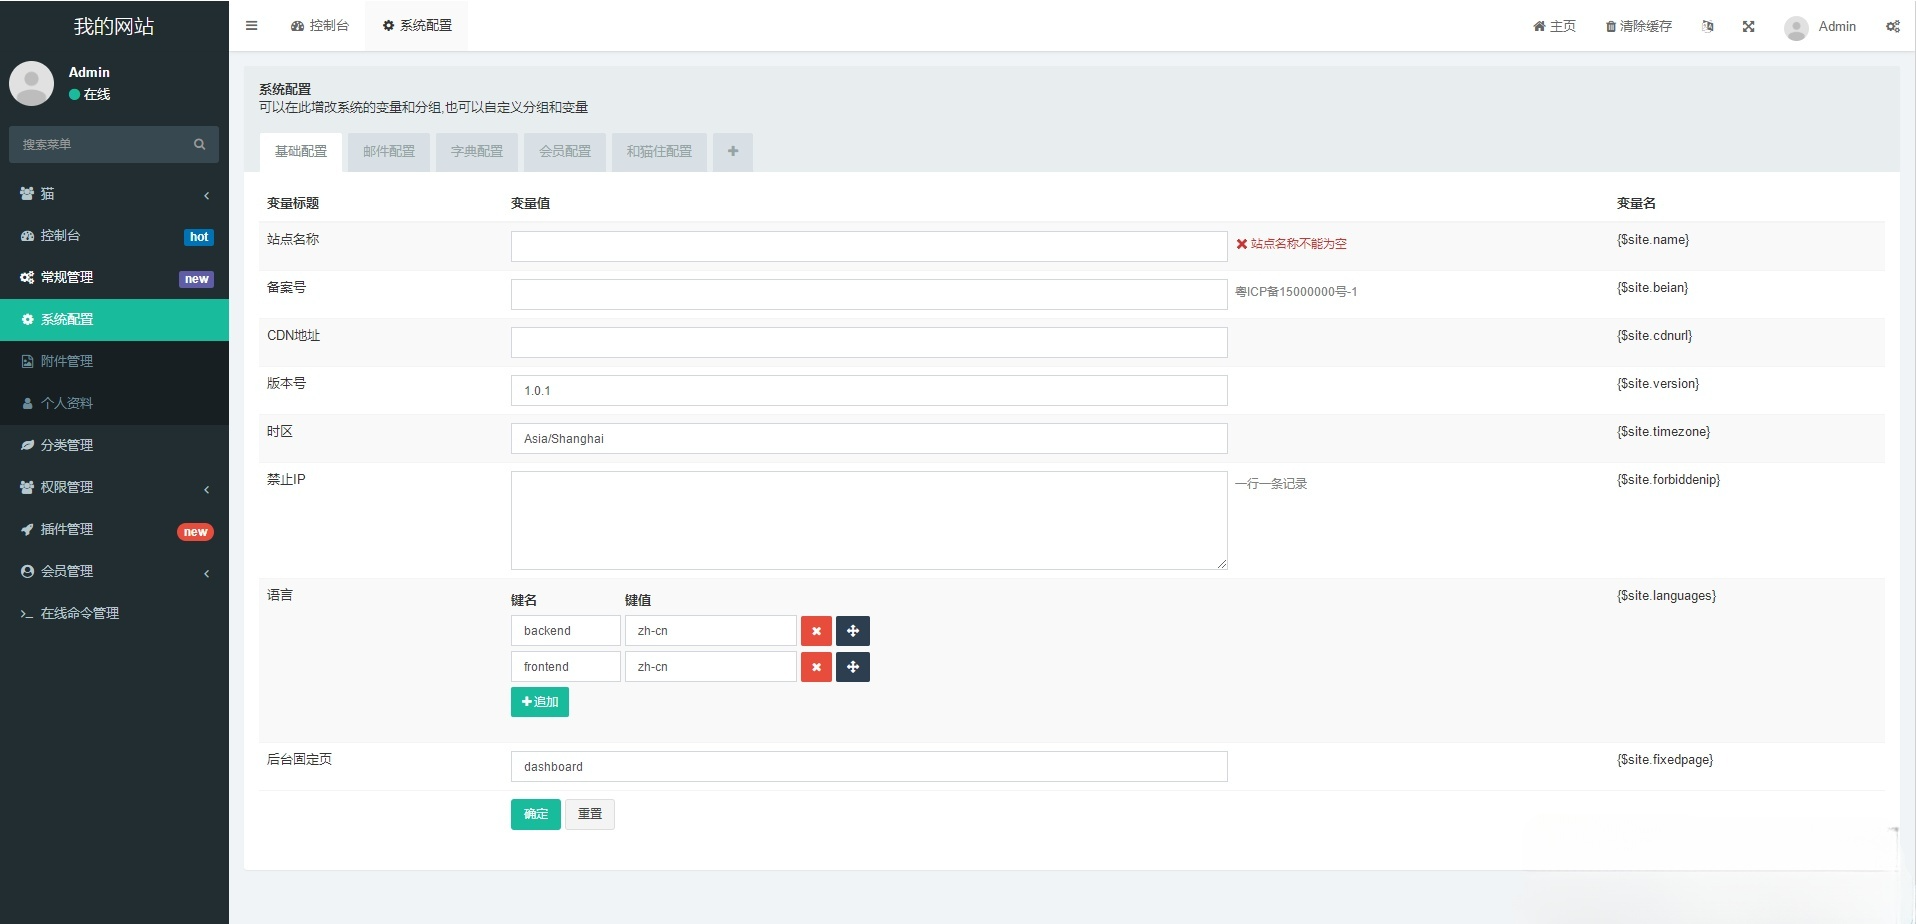
Task: Click the drag handle on frontend row
Action: (x=852, y=667)
